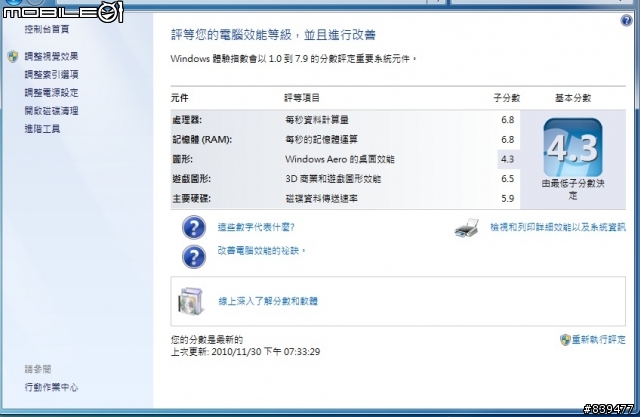Viewport: 640px width, 417px height.
Task: Select the 處理器 row label
Action: pos(187,120)
